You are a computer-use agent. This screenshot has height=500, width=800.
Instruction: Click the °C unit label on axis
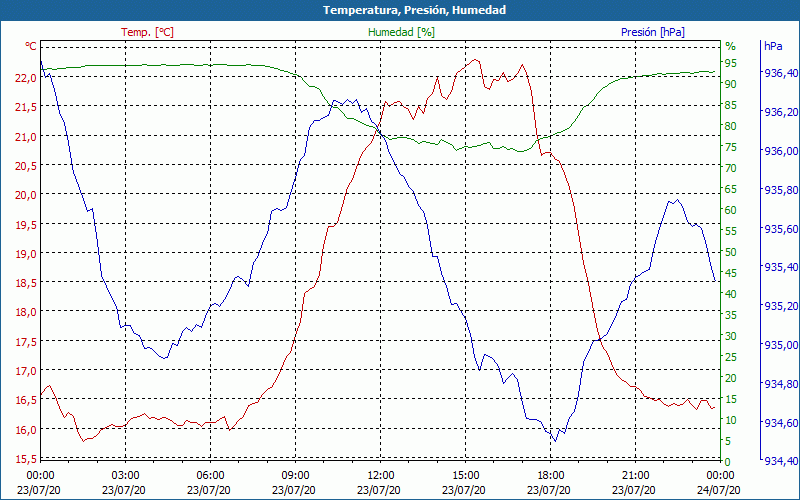[x=31, y=46]
